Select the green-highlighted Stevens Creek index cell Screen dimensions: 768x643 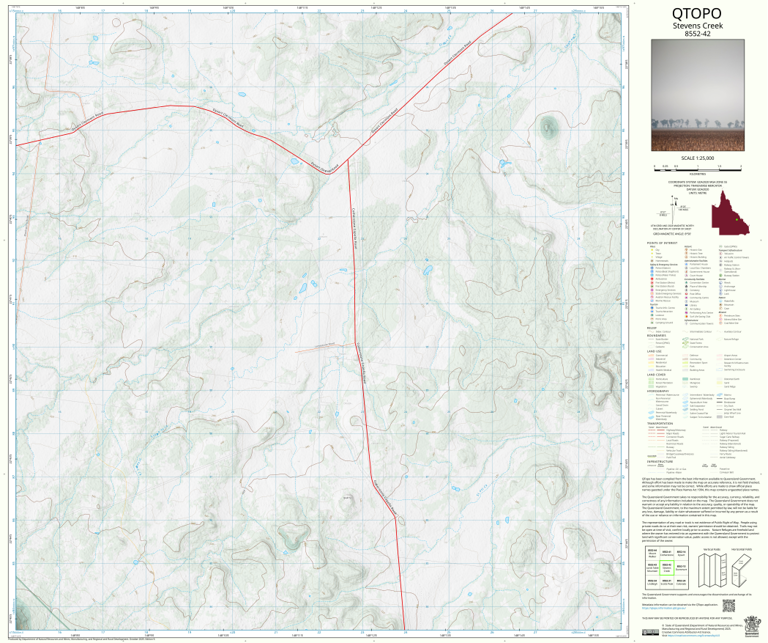[x=666, y=568]
